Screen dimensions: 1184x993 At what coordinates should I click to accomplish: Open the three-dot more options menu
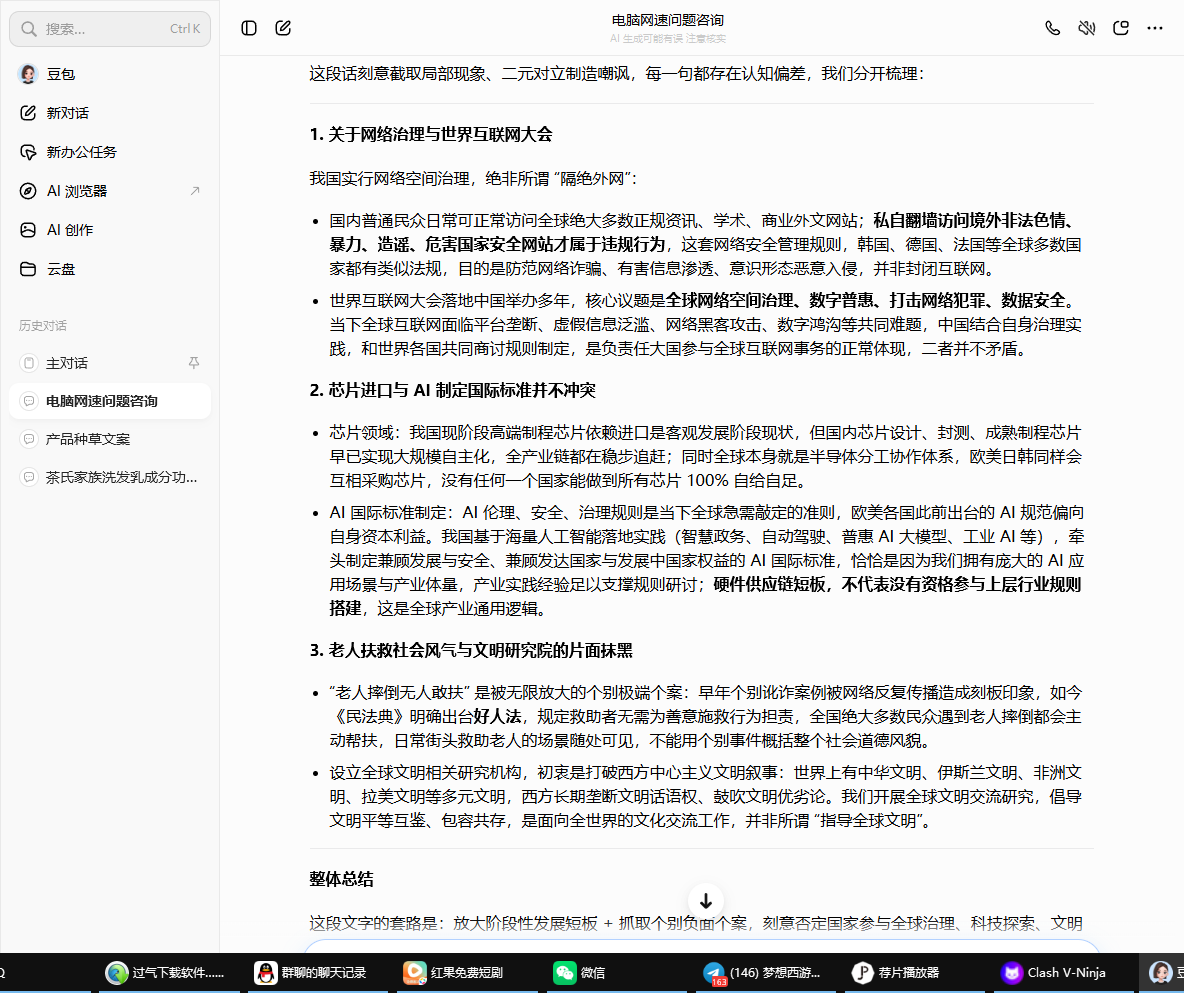pyautogui.click(x=1155, y=29)
